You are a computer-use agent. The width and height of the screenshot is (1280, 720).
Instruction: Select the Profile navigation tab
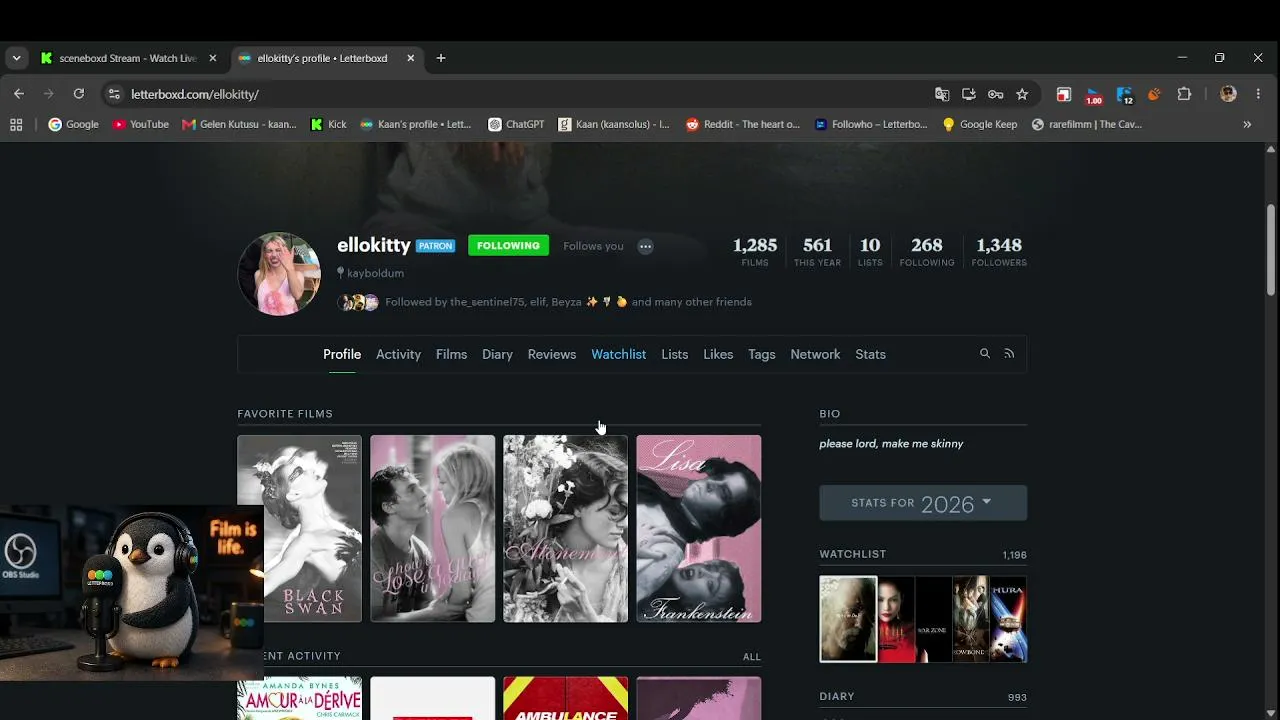click(342, 354)
